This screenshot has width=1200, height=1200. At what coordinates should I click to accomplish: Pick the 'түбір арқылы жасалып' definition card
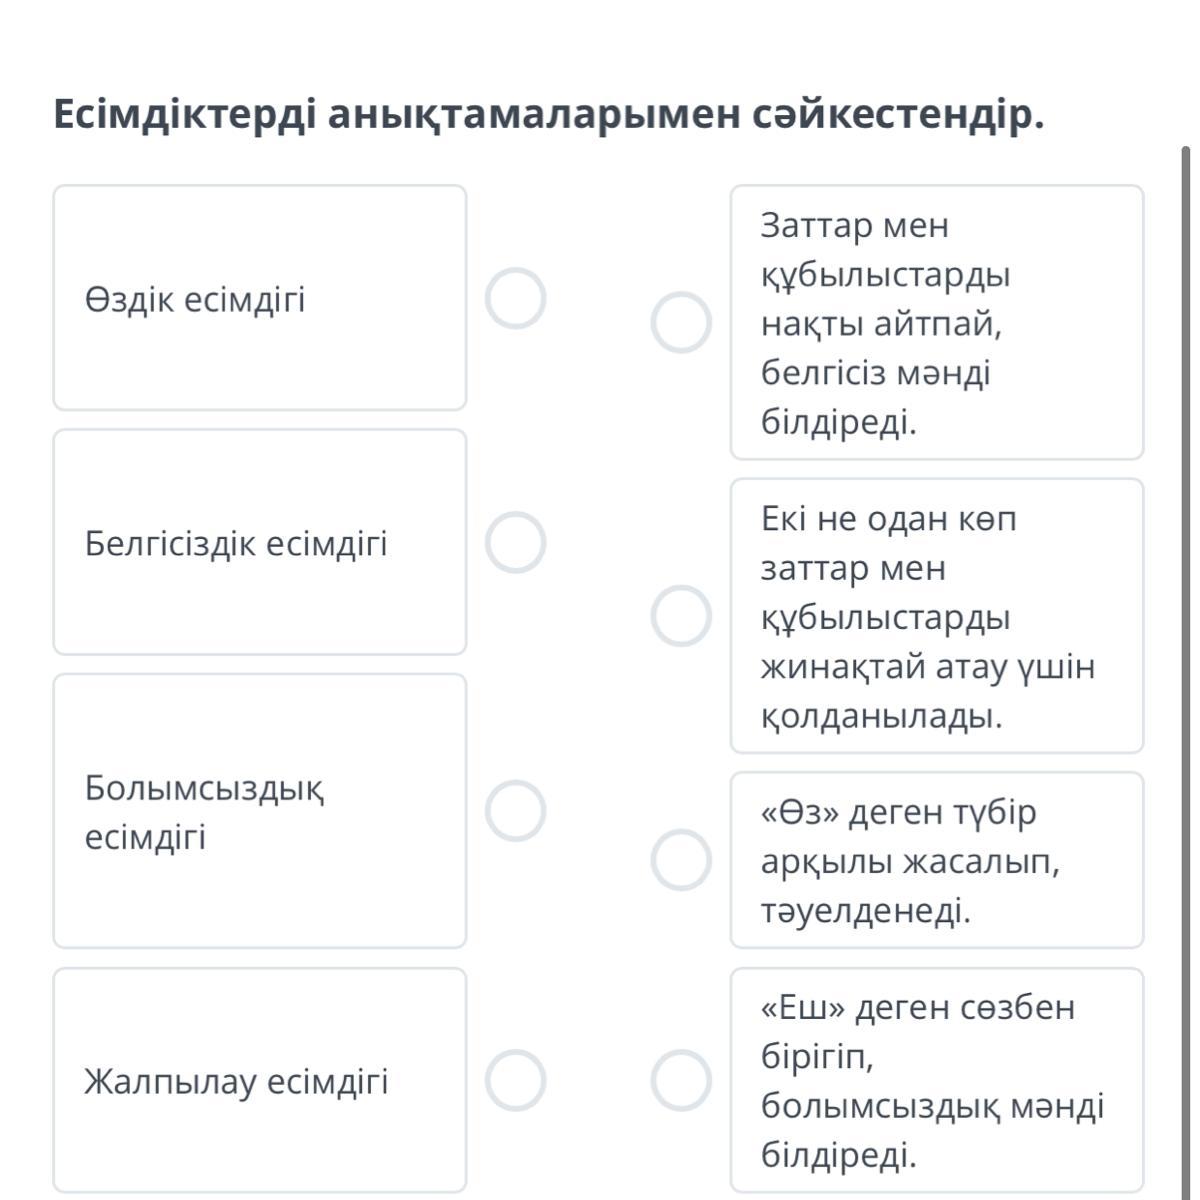point(936,860)
